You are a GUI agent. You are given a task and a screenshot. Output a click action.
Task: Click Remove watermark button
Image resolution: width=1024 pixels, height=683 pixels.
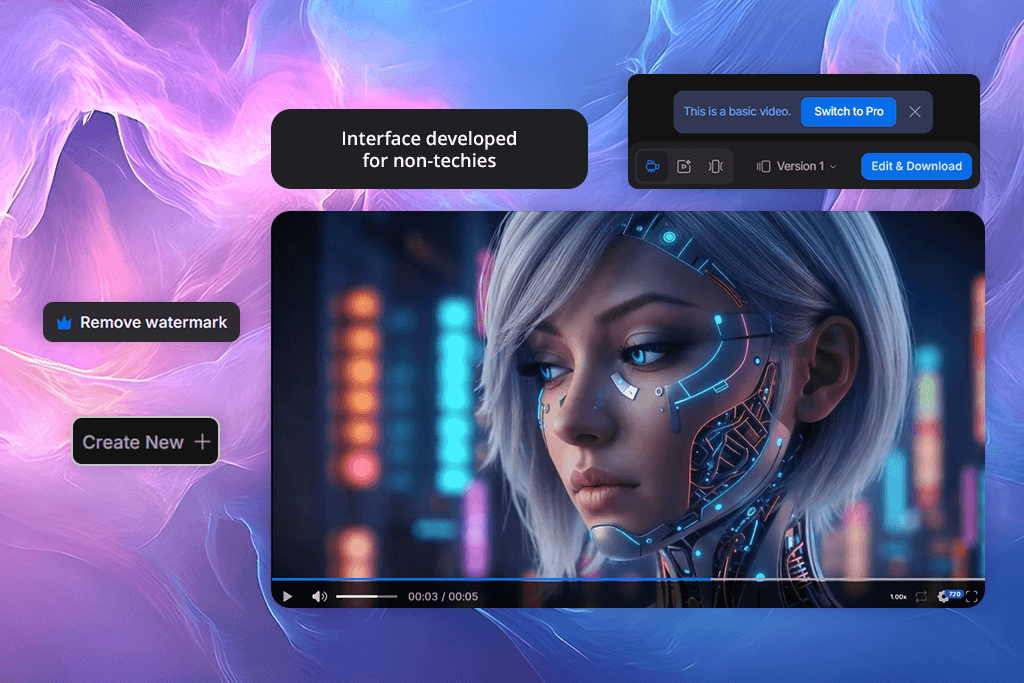[x=142, y=322]
